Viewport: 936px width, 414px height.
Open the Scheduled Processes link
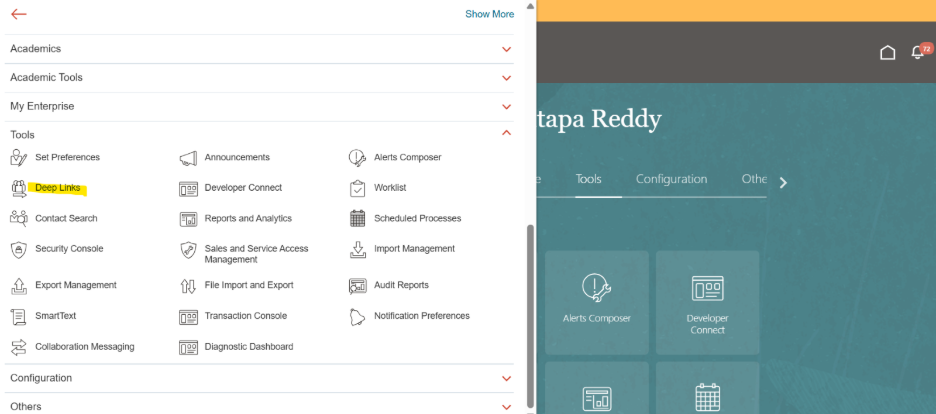tap(417, 218)
